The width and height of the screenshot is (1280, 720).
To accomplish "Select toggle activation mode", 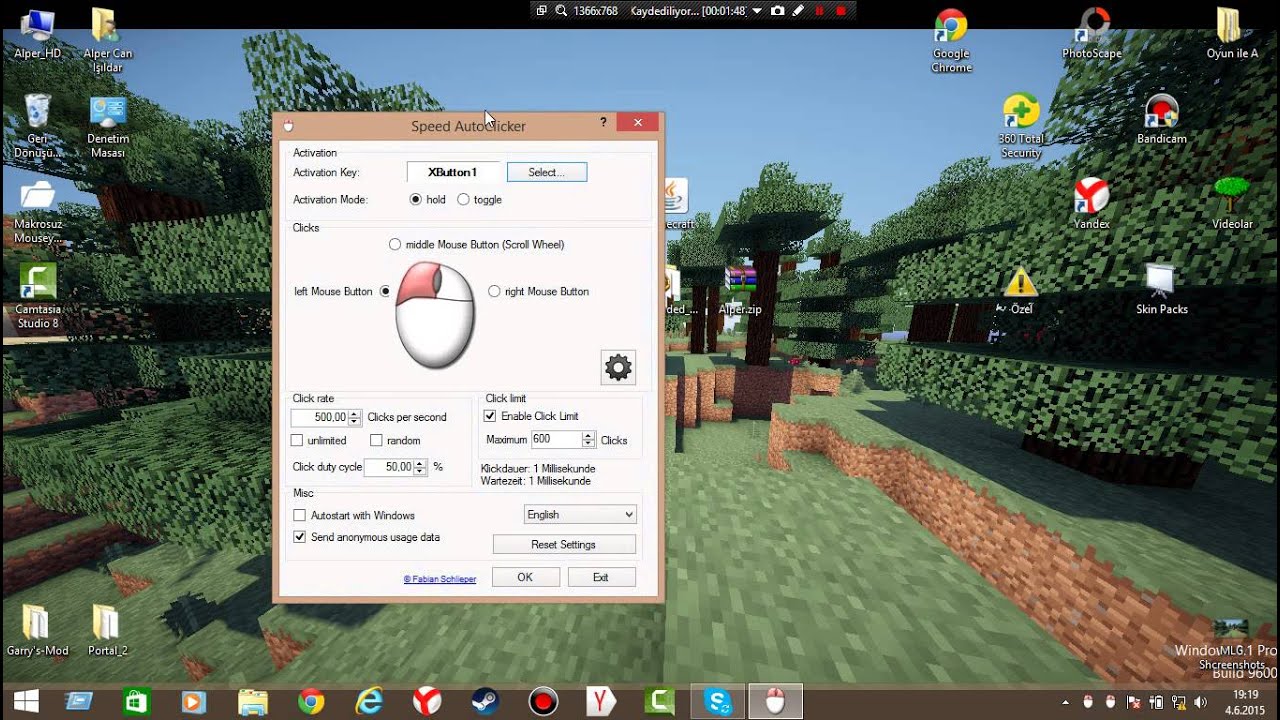I will click(463, 200).
